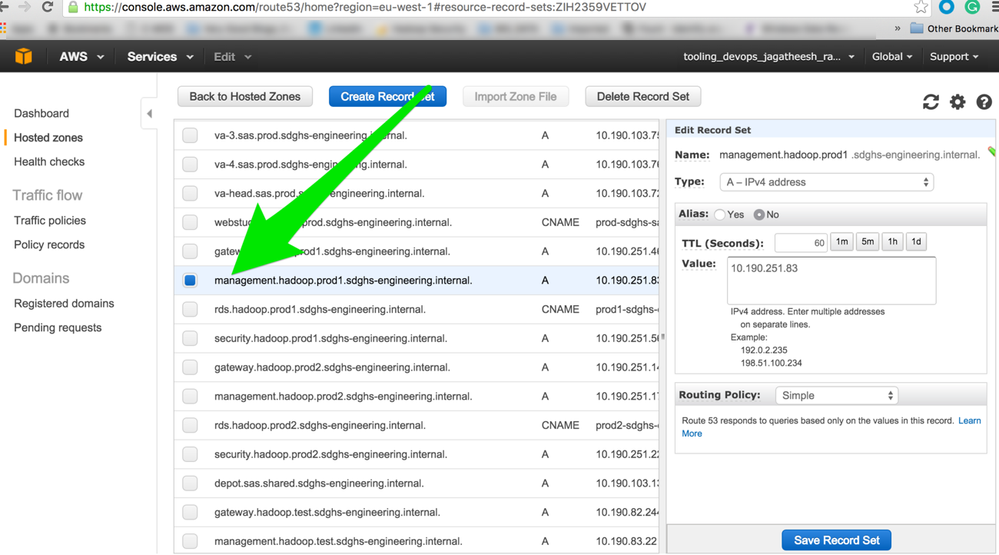Viewport: 999px width, 555px height.
Task: Select row depot.sas.shared.sdghs-engineering.internal.
Action: (417, 483)
